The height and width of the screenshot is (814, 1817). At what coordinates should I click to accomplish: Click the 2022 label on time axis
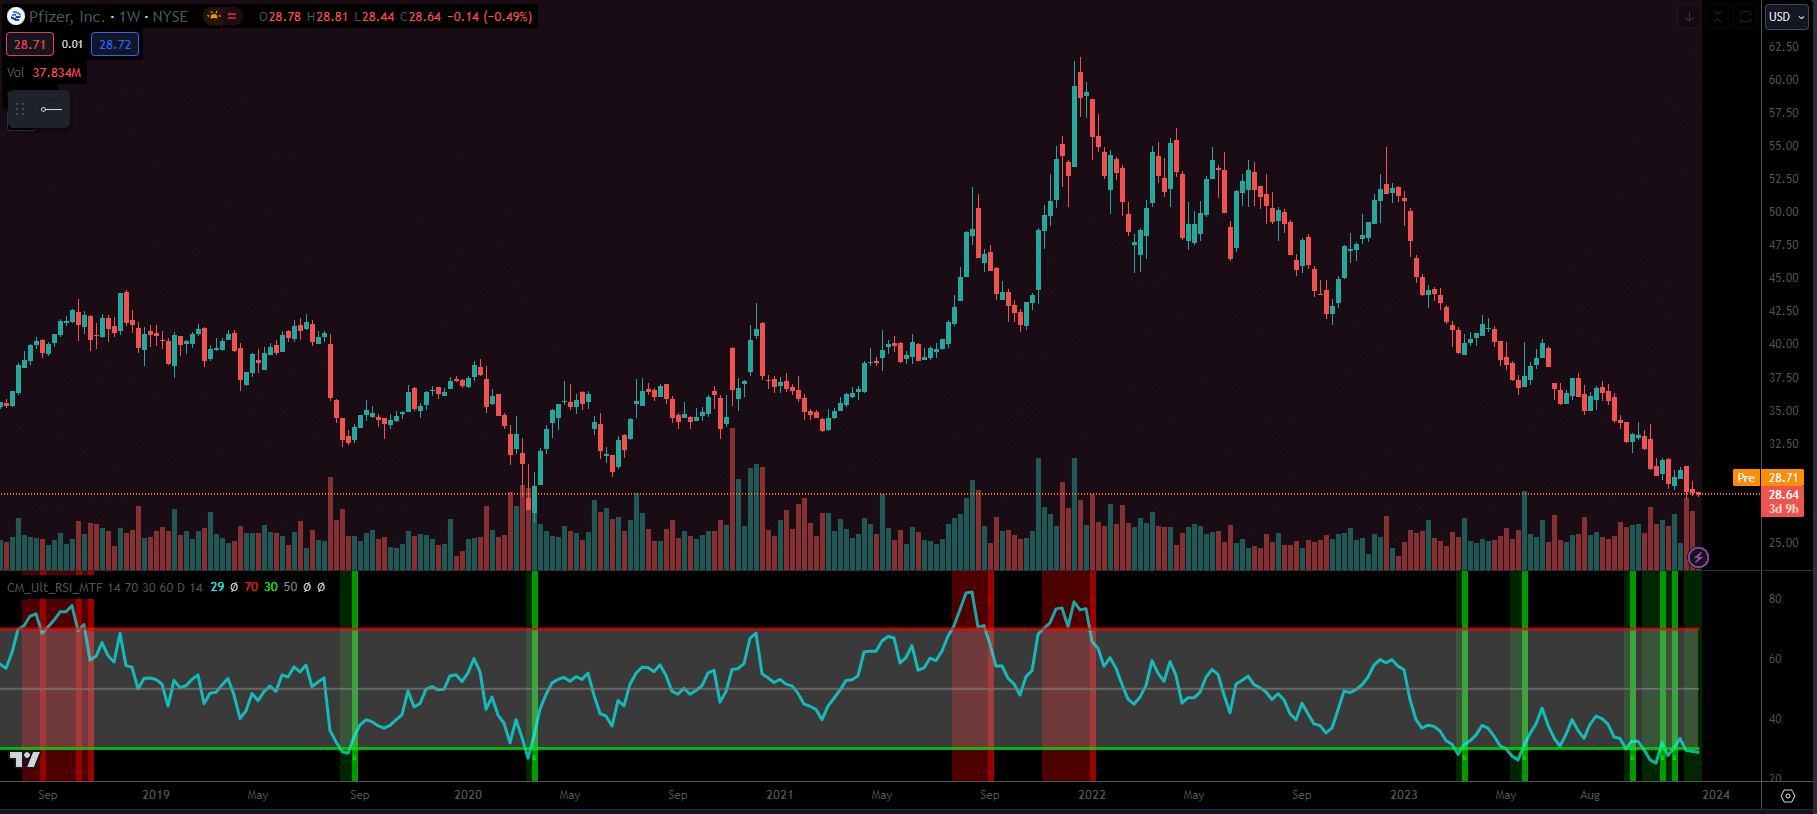1091,795
